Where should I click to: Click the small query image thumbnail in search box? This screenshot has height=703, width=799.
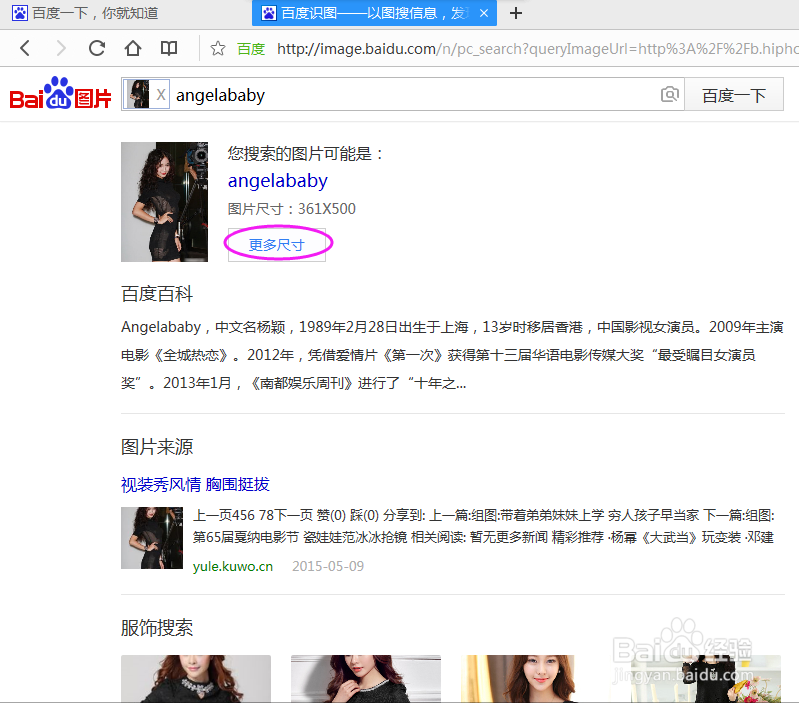[x=138, y=94]
